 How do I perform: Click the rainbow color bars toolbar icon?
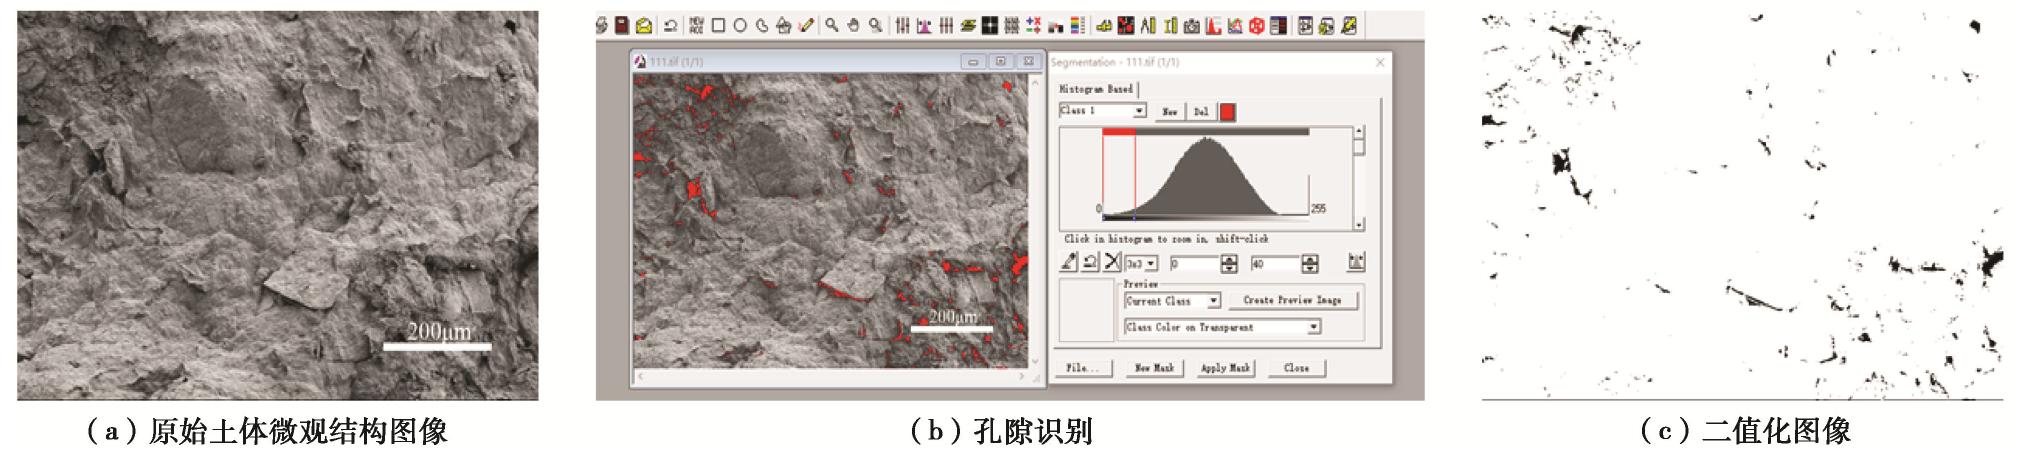tap(1077, 26)
